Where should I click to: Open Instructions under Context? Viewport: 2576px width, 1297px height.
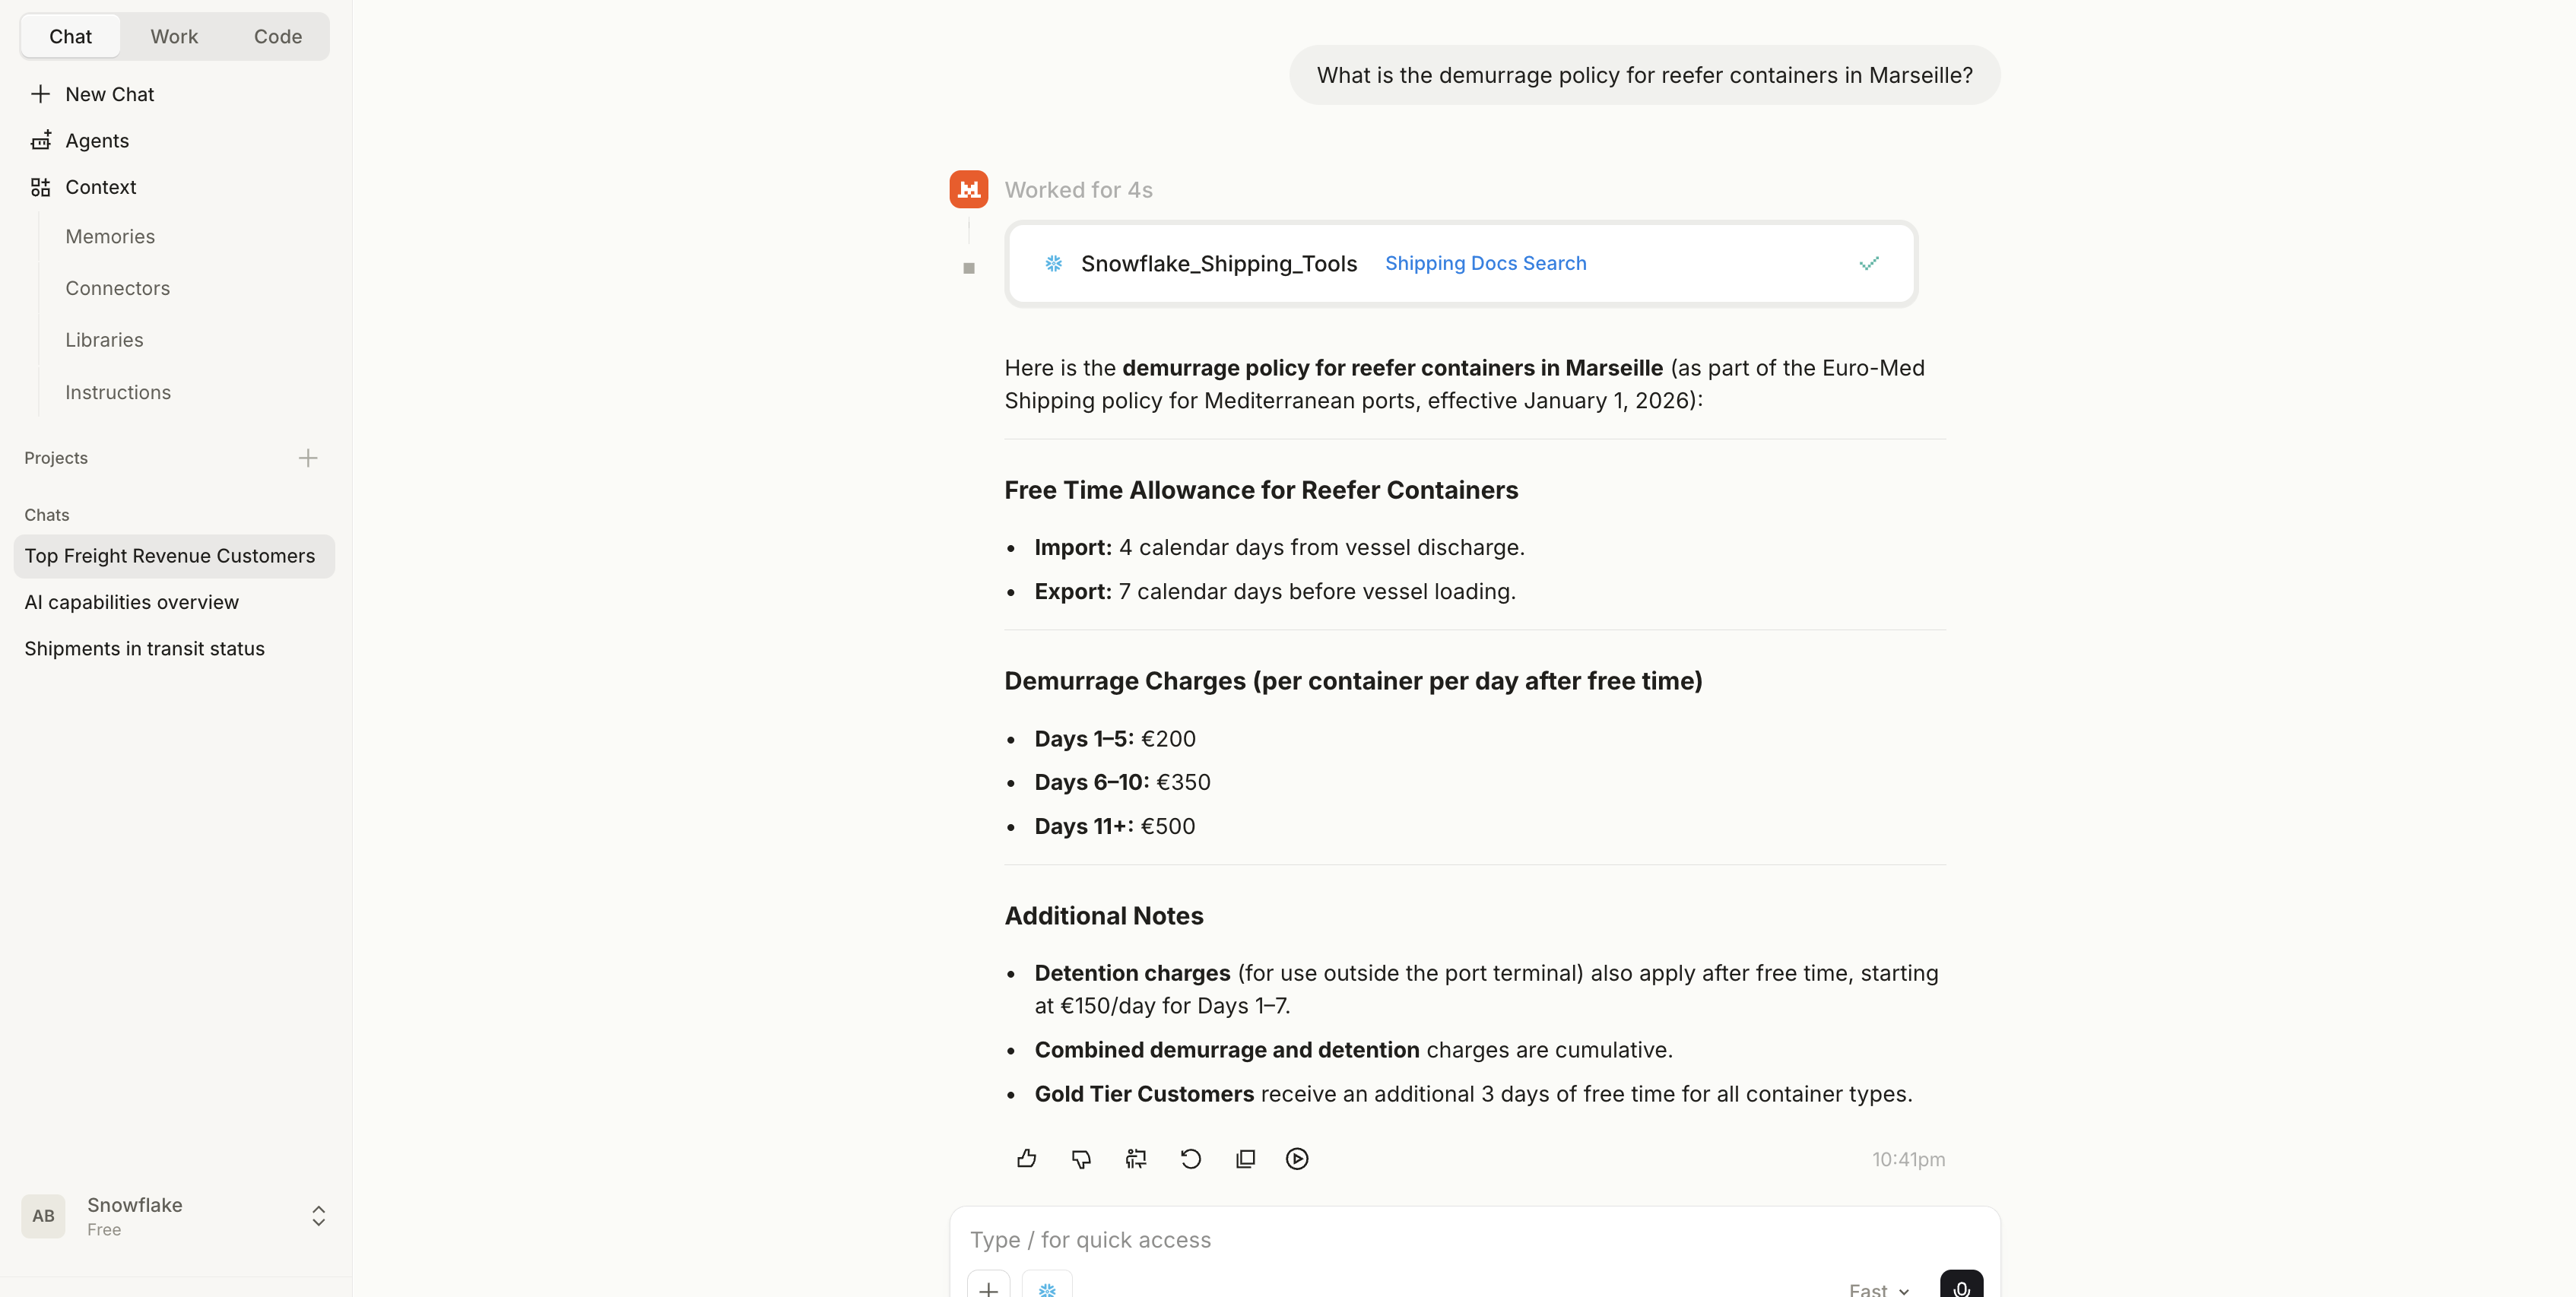(118, 393)
